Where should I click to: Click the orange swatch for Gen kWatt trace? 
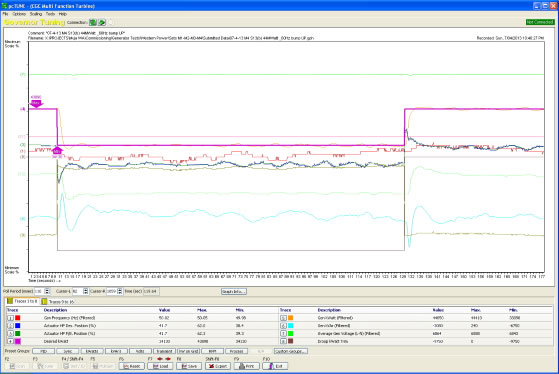coord(291,318)
